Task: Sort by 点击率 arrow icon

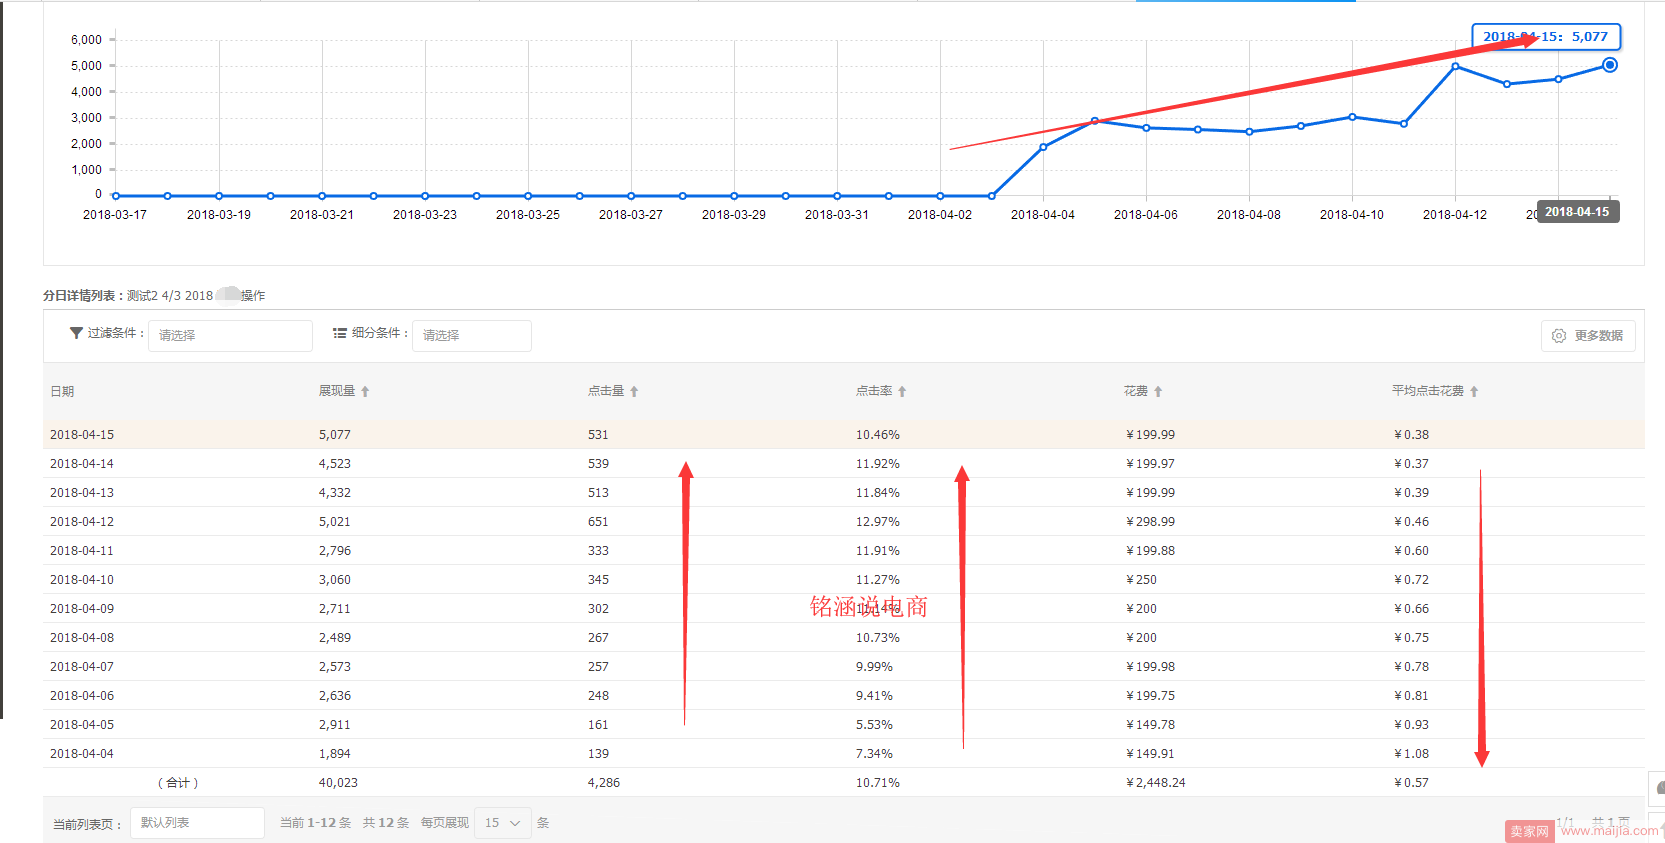Action: click(x=902, y=392)
